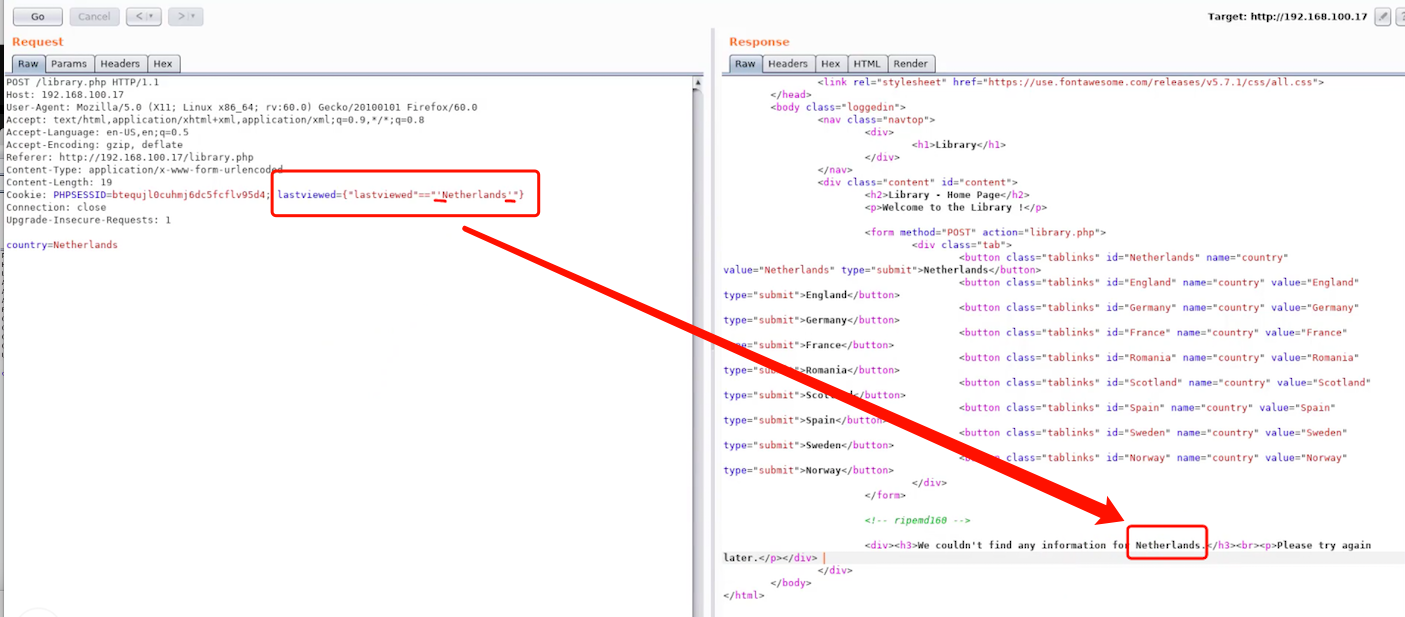Click the '<h1>Library</h1>' response line

point(959,145)
